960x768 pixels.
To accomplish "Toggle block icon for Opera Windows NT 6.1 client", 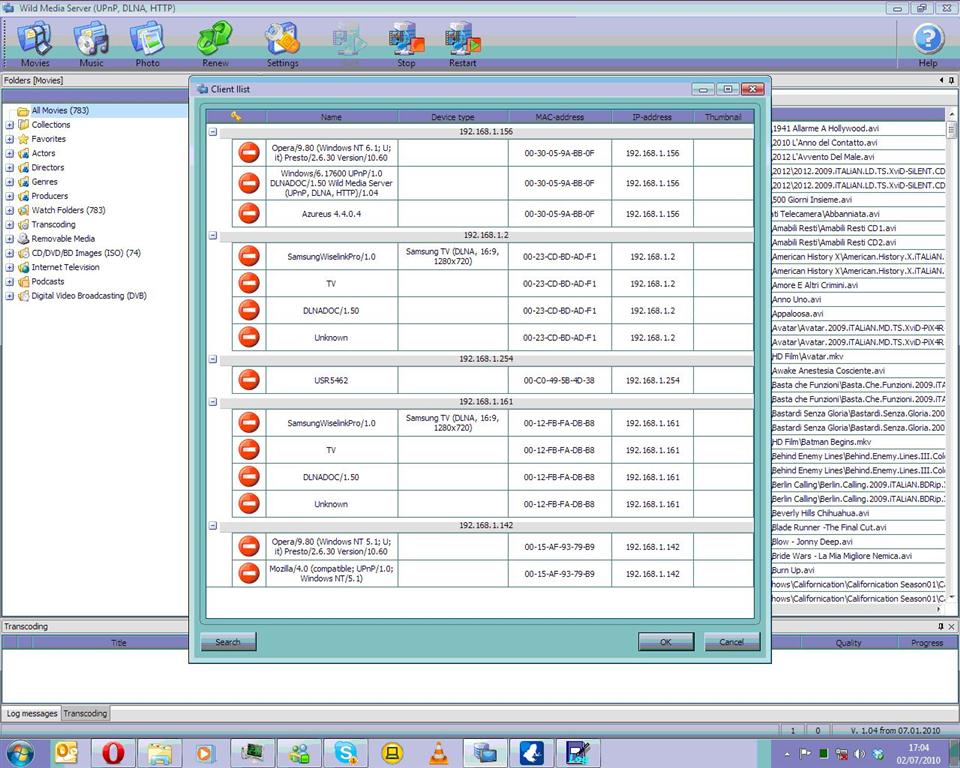I will click(x=249, y=152).
